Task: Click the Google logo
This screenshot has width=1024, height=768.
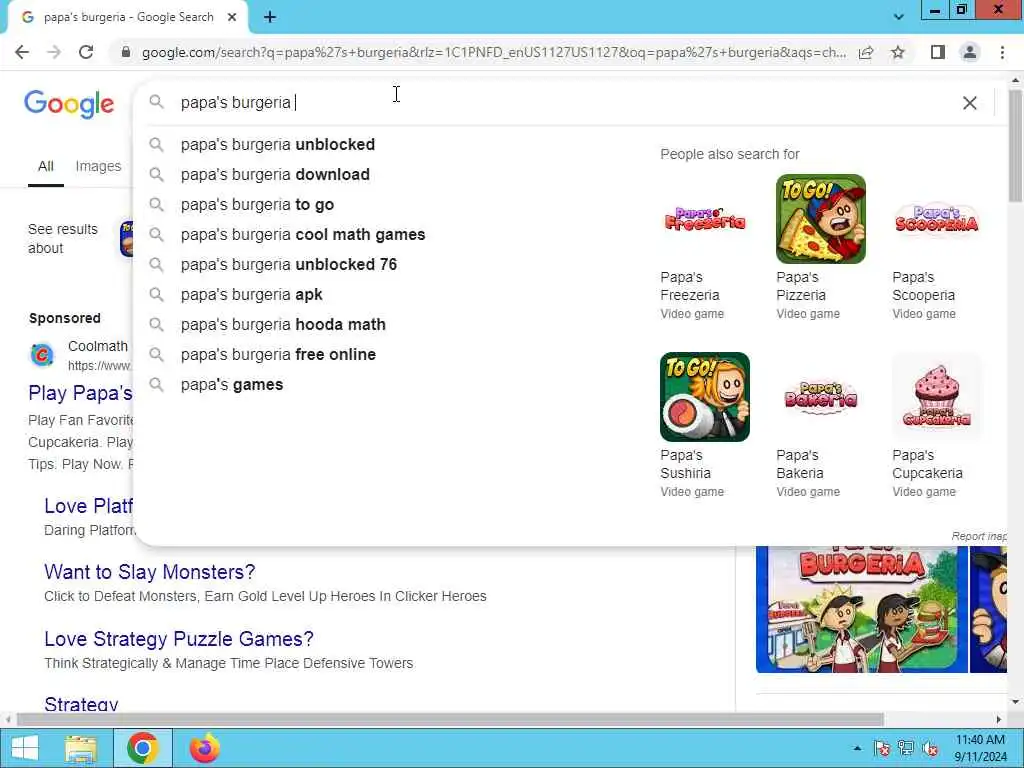Action: (x=69, y=104)
